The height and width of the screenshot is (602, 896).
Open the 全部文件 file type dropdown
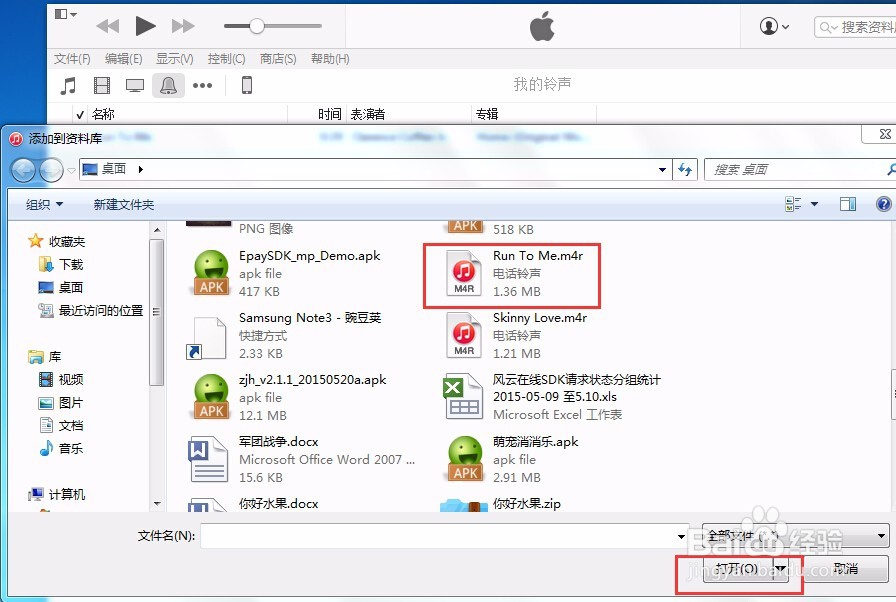(x=795, y=536)
